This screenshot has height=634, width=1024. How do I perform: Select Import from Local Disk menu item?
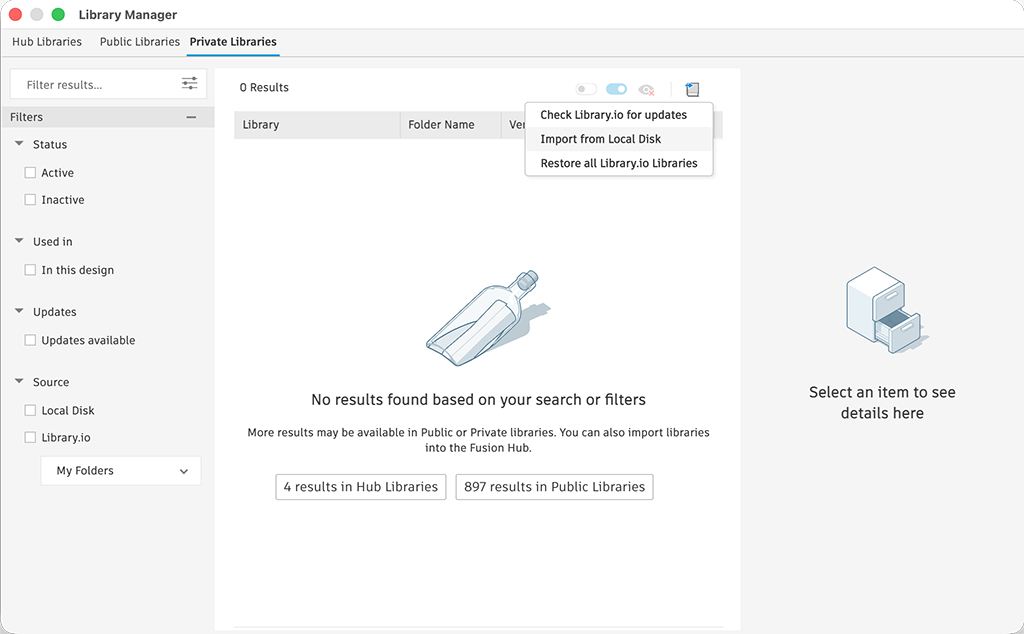coord(601,139)
